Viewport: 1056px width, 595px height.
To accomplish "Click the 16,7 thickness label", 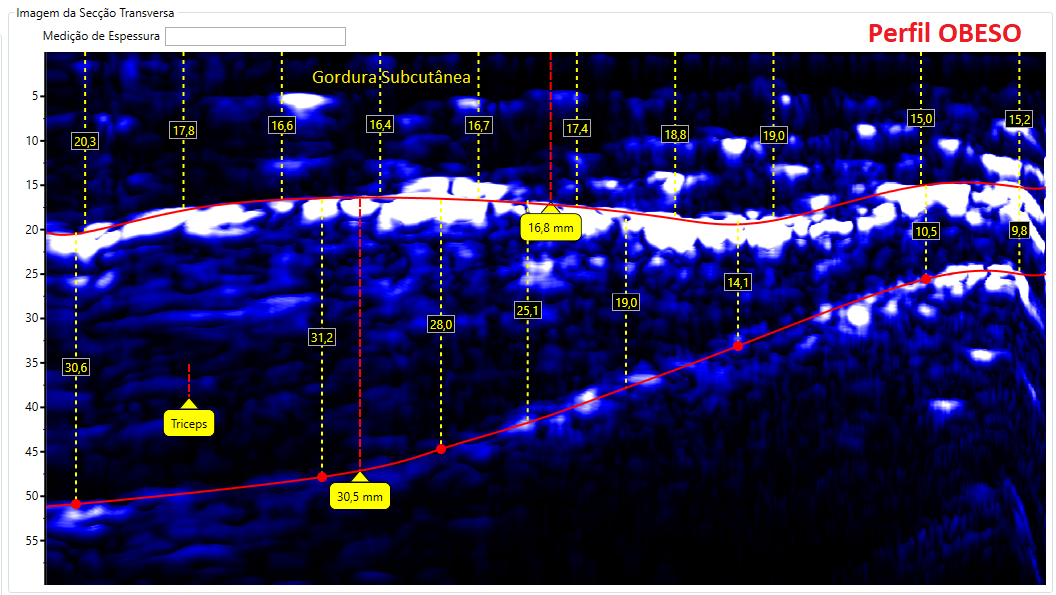I will pos(481,125).
